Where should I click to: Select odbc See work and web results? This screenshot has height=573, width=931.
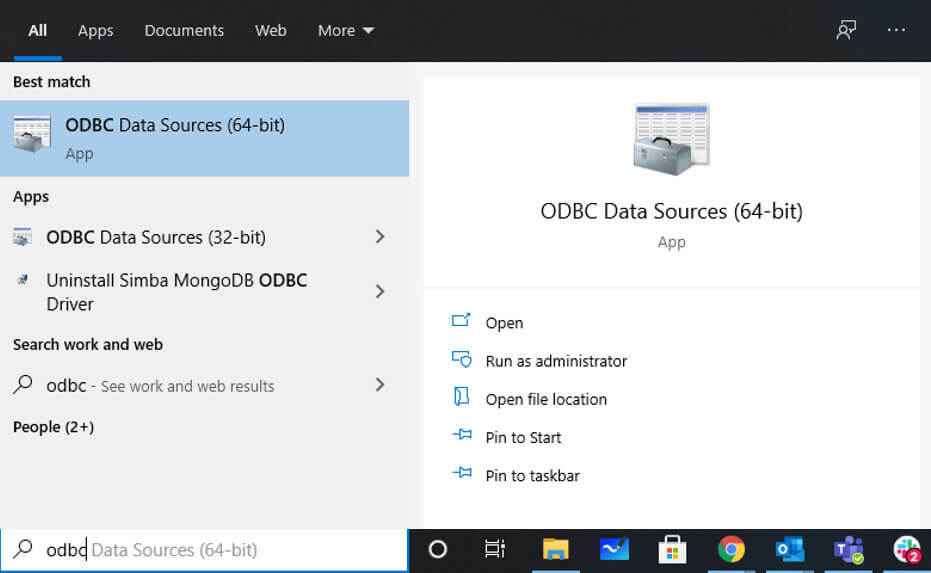click(204, 385)
